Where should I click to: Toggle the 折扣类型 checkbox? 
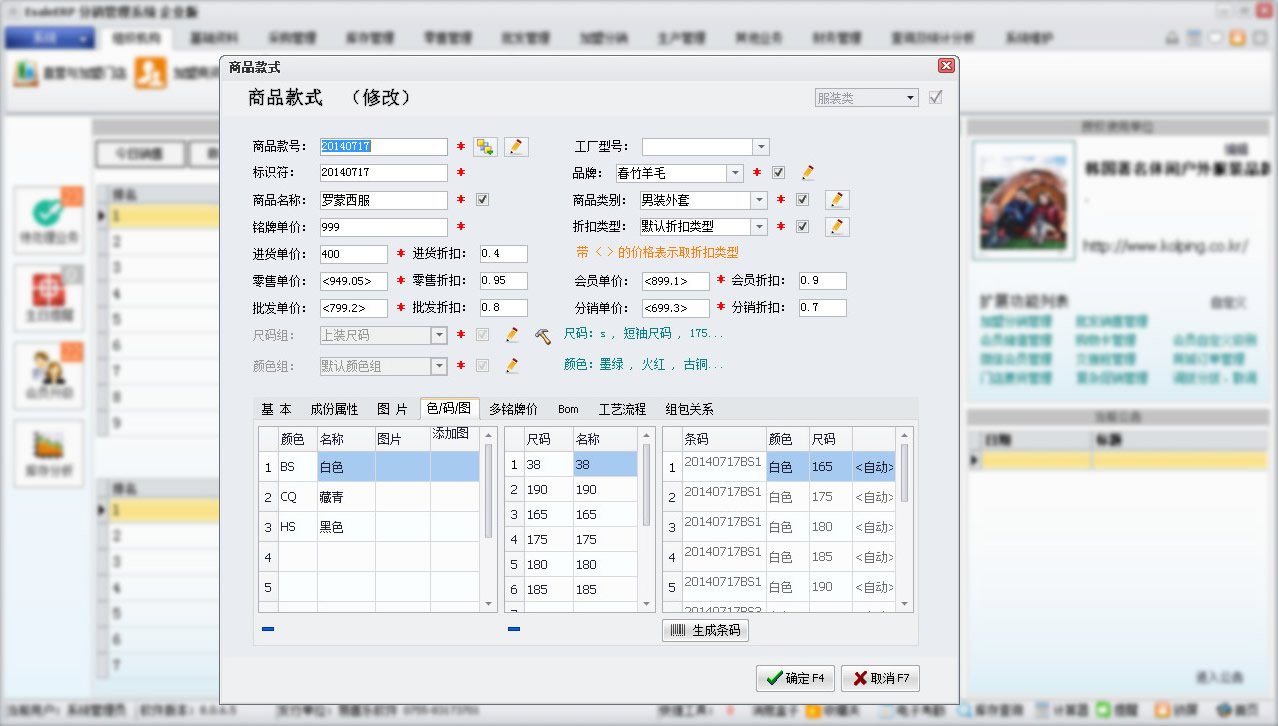(x=802, y=227)
